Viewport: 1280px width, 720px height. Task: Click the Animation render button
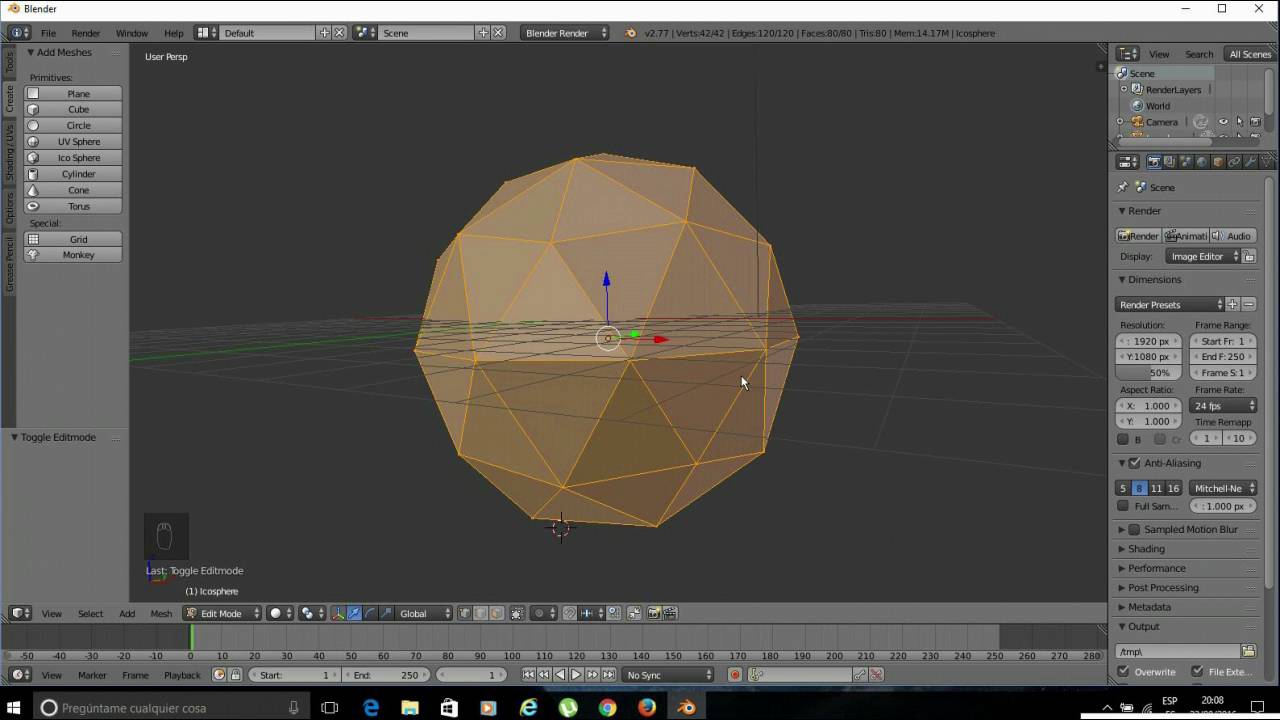pyautogui.click(x=1185, y=236)
